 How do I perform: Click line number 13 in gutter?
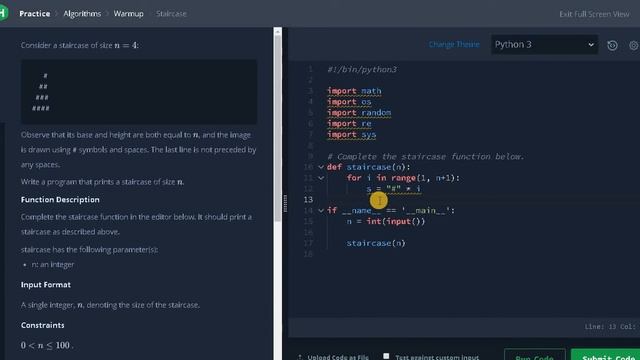(308, 200)
